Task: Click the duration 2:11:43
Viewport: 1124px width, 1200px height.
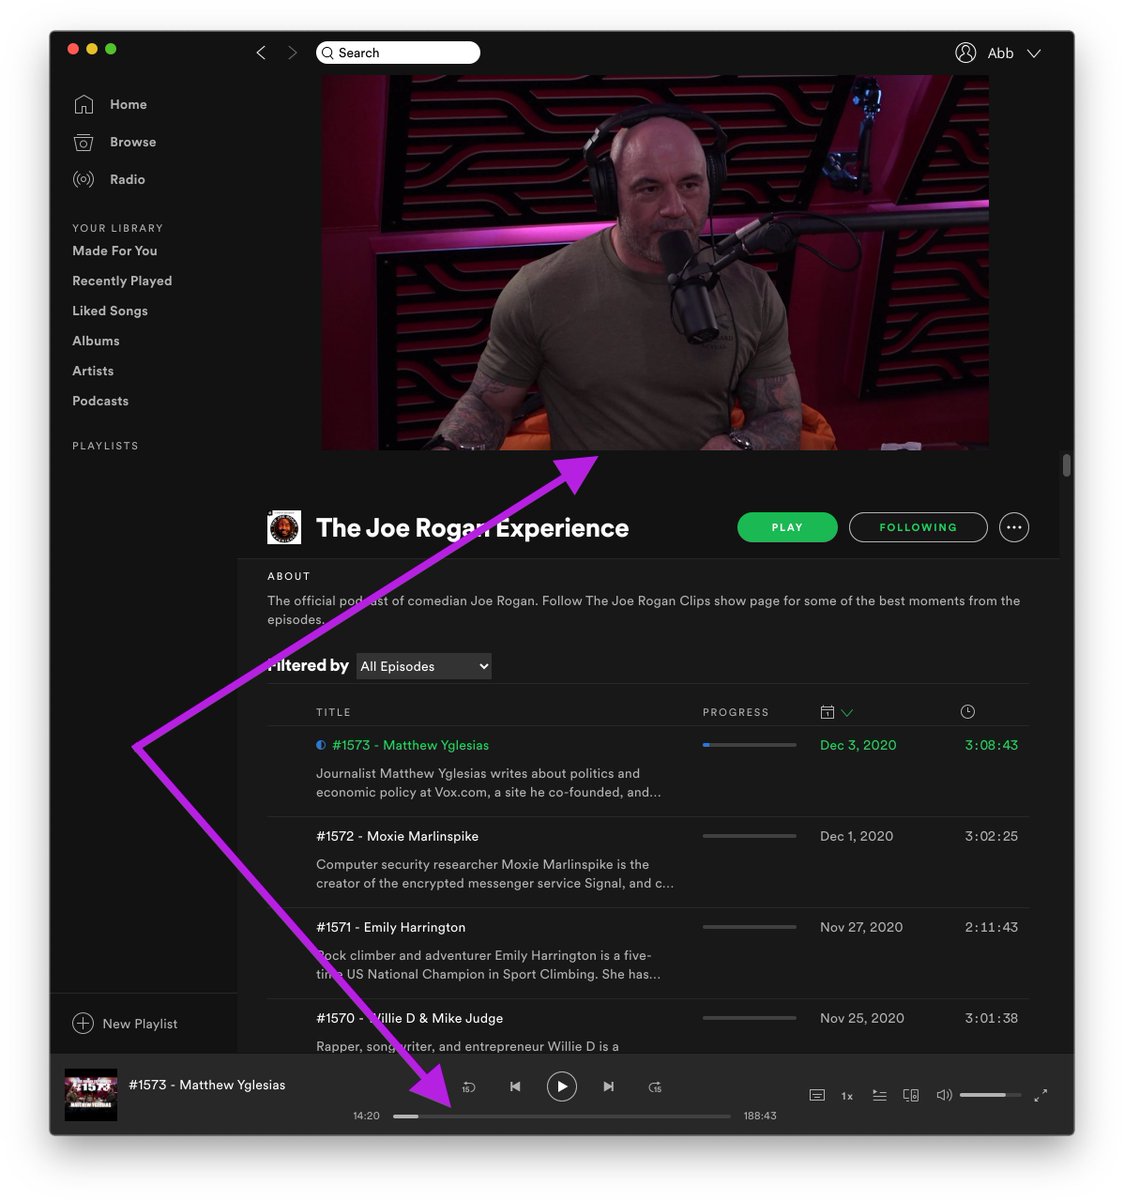Action: point(991,927)
